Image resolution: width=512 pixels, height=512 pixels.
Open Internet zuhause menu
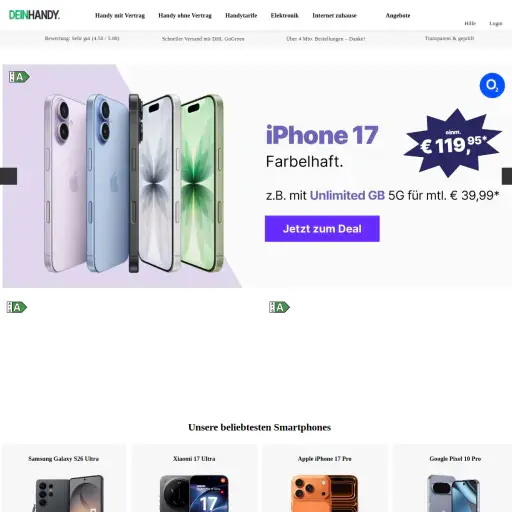[334, 16]
